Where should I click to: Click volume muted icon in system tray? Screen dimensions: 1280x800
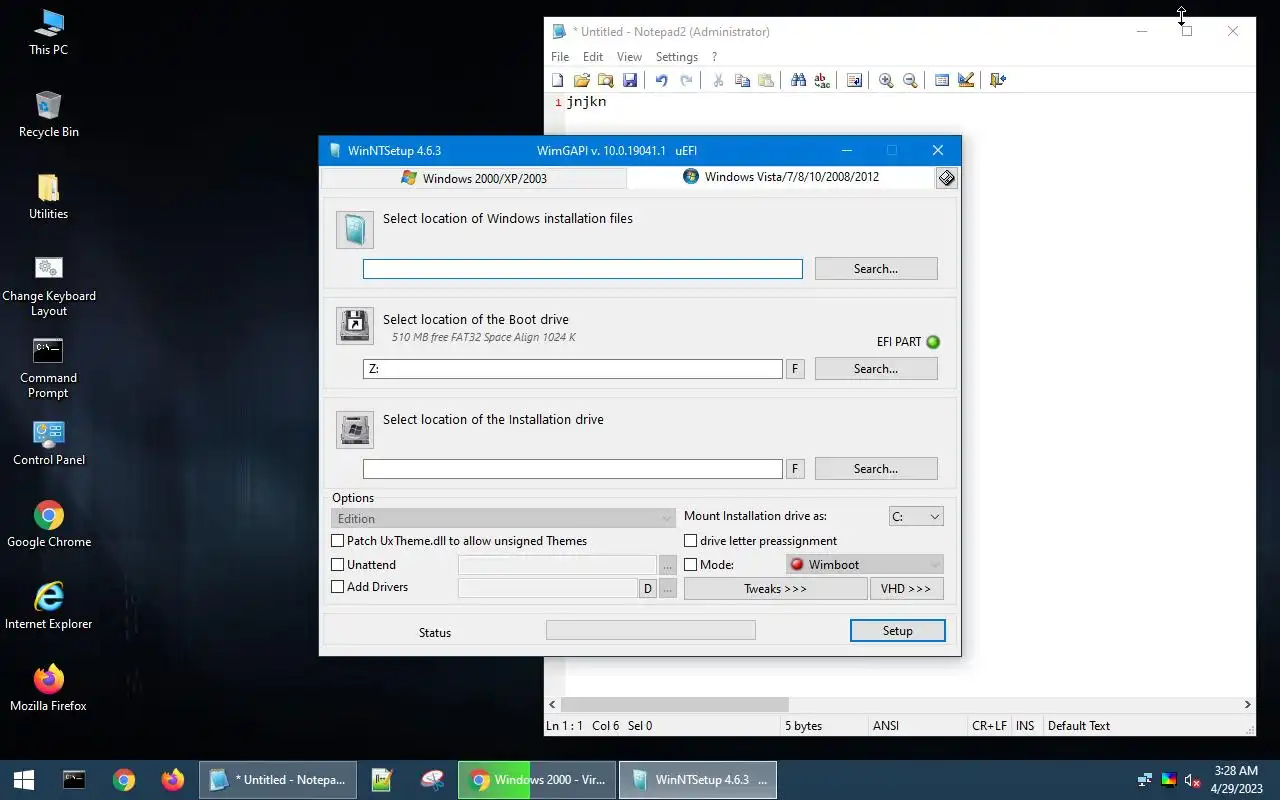[1192, 780]
